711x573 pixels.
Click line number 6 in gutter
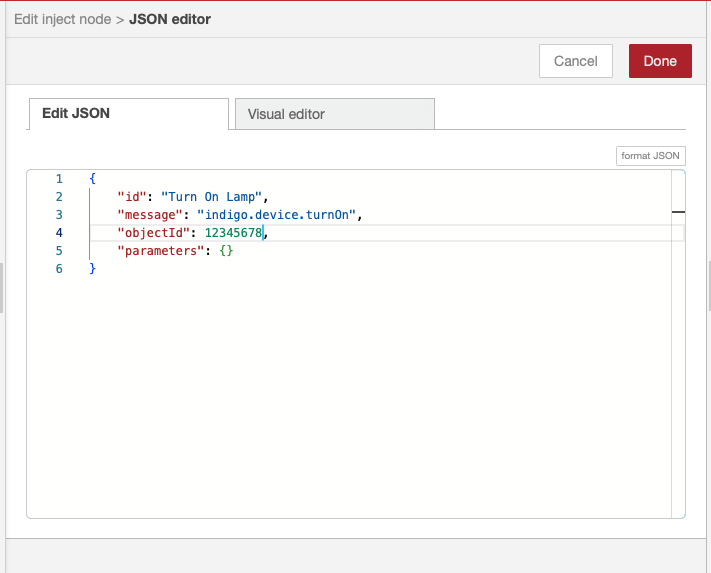(x=59, y=269)
